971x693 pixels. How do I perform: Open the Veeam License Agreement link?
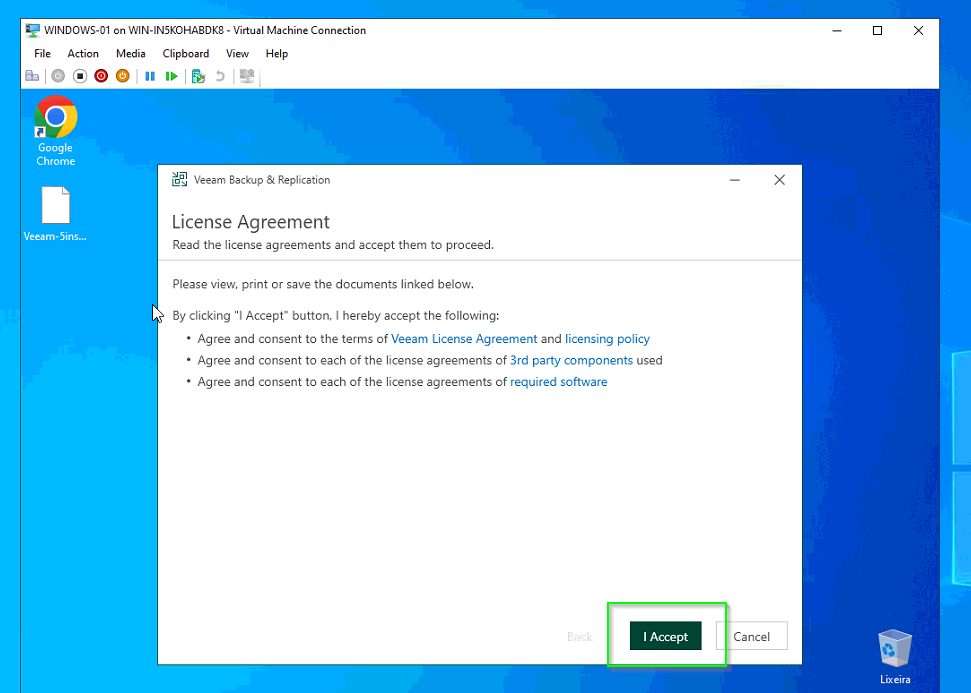point(464,339)
